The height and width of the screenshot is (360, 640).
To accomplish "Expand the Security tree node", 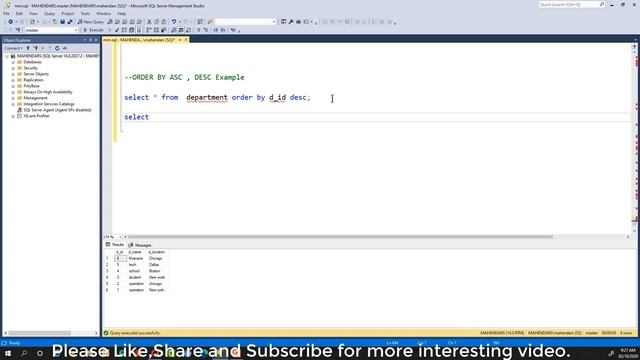I will tap(13, 68).
